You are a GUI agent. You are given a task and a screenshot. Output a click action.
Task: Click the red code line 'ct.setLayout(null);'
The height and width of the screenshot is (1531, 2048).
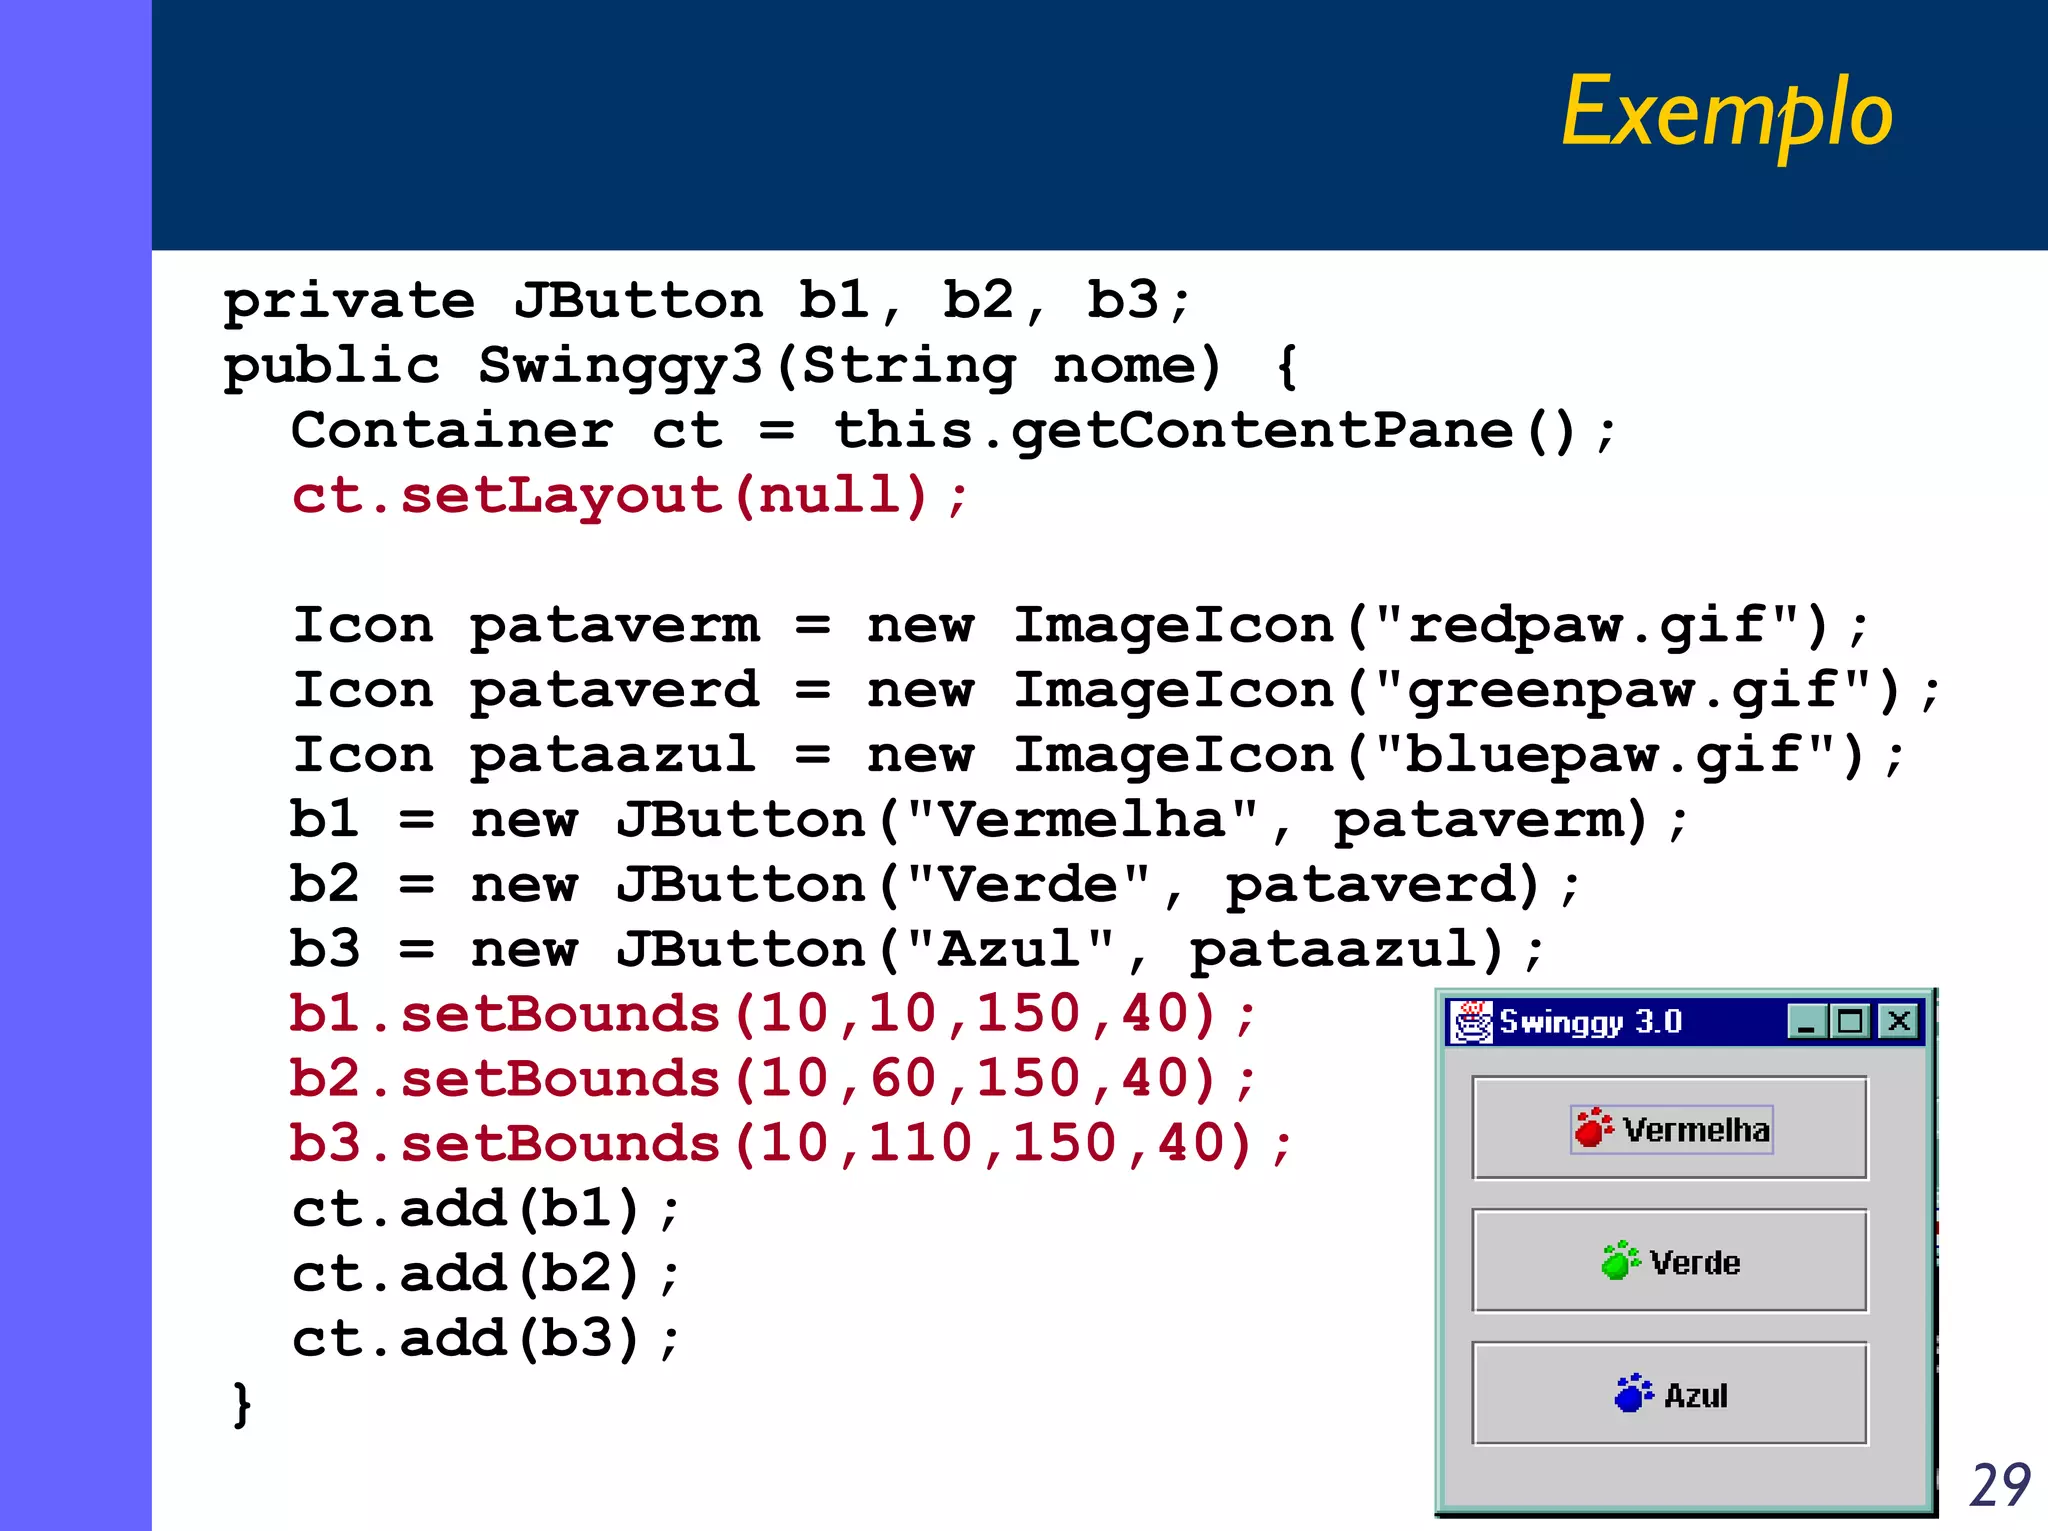[x=630, y=497]
